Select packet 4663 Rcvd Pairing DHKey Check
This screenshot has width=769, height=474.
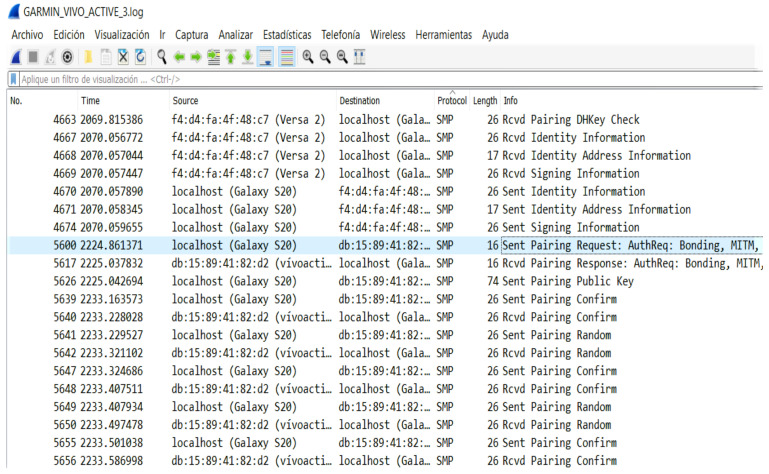click(x=385, y=120)
